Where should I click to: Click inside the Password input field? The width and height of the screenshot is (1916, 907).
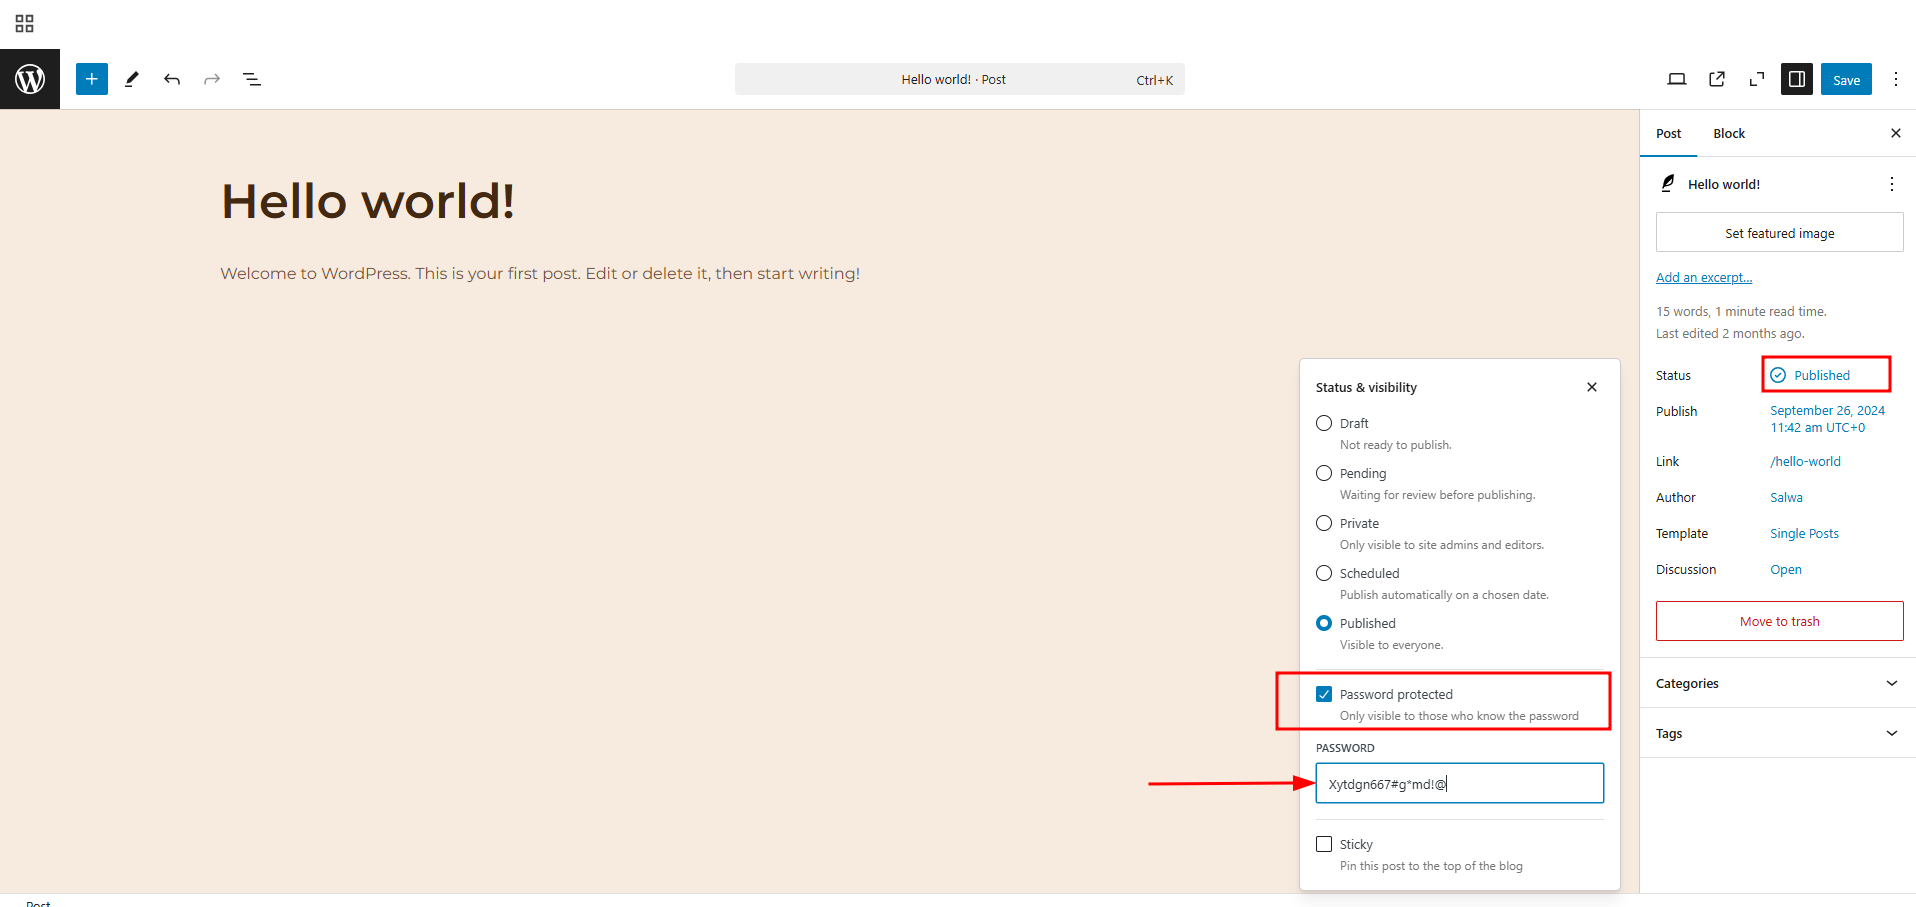pyautogui.click(x=1459, y=783)
